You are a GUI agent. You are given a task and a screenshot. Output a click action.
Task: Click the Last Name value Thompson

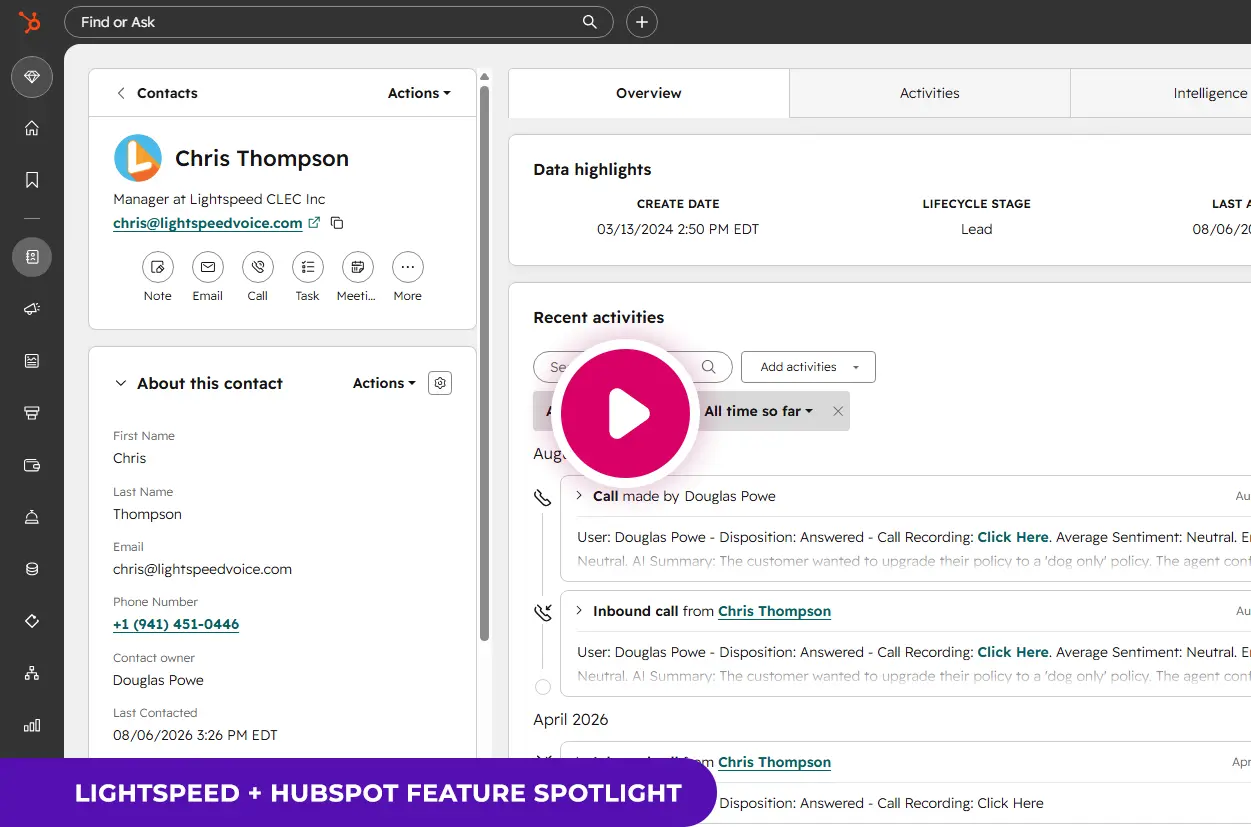coord(147,514)
